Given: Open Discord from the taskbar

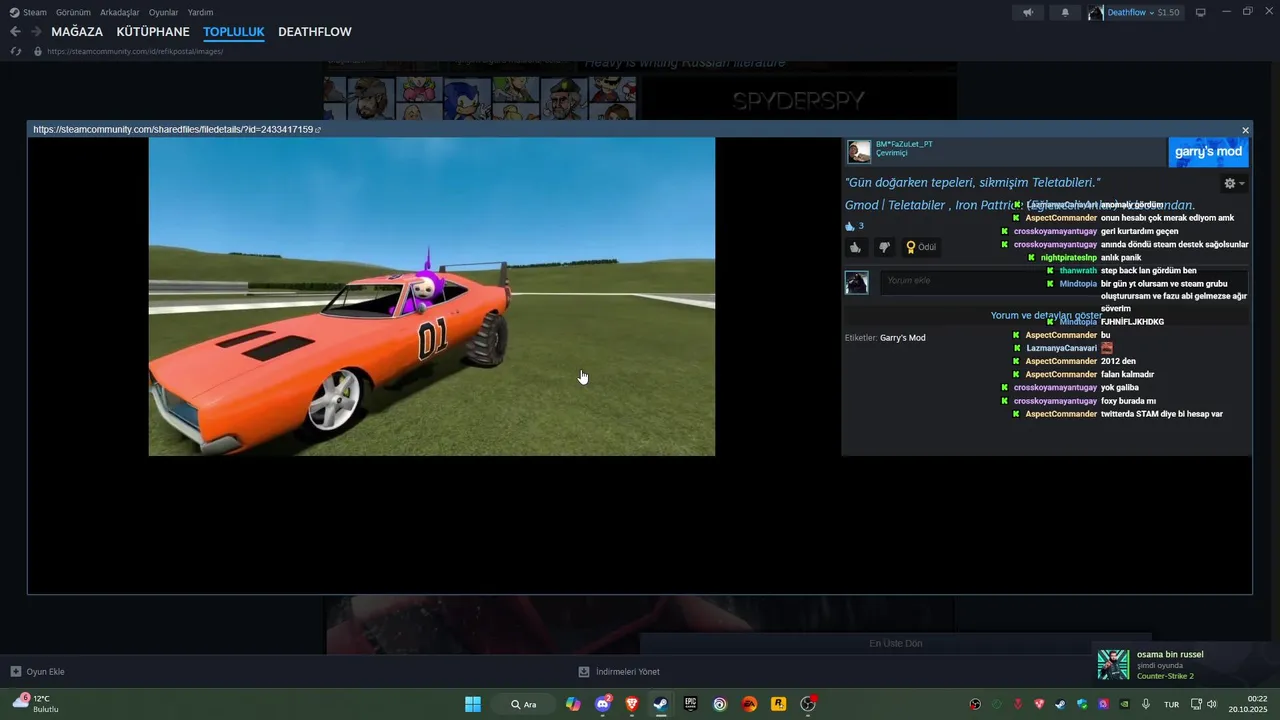Looking at the screenshot, I should click(603, 704).
